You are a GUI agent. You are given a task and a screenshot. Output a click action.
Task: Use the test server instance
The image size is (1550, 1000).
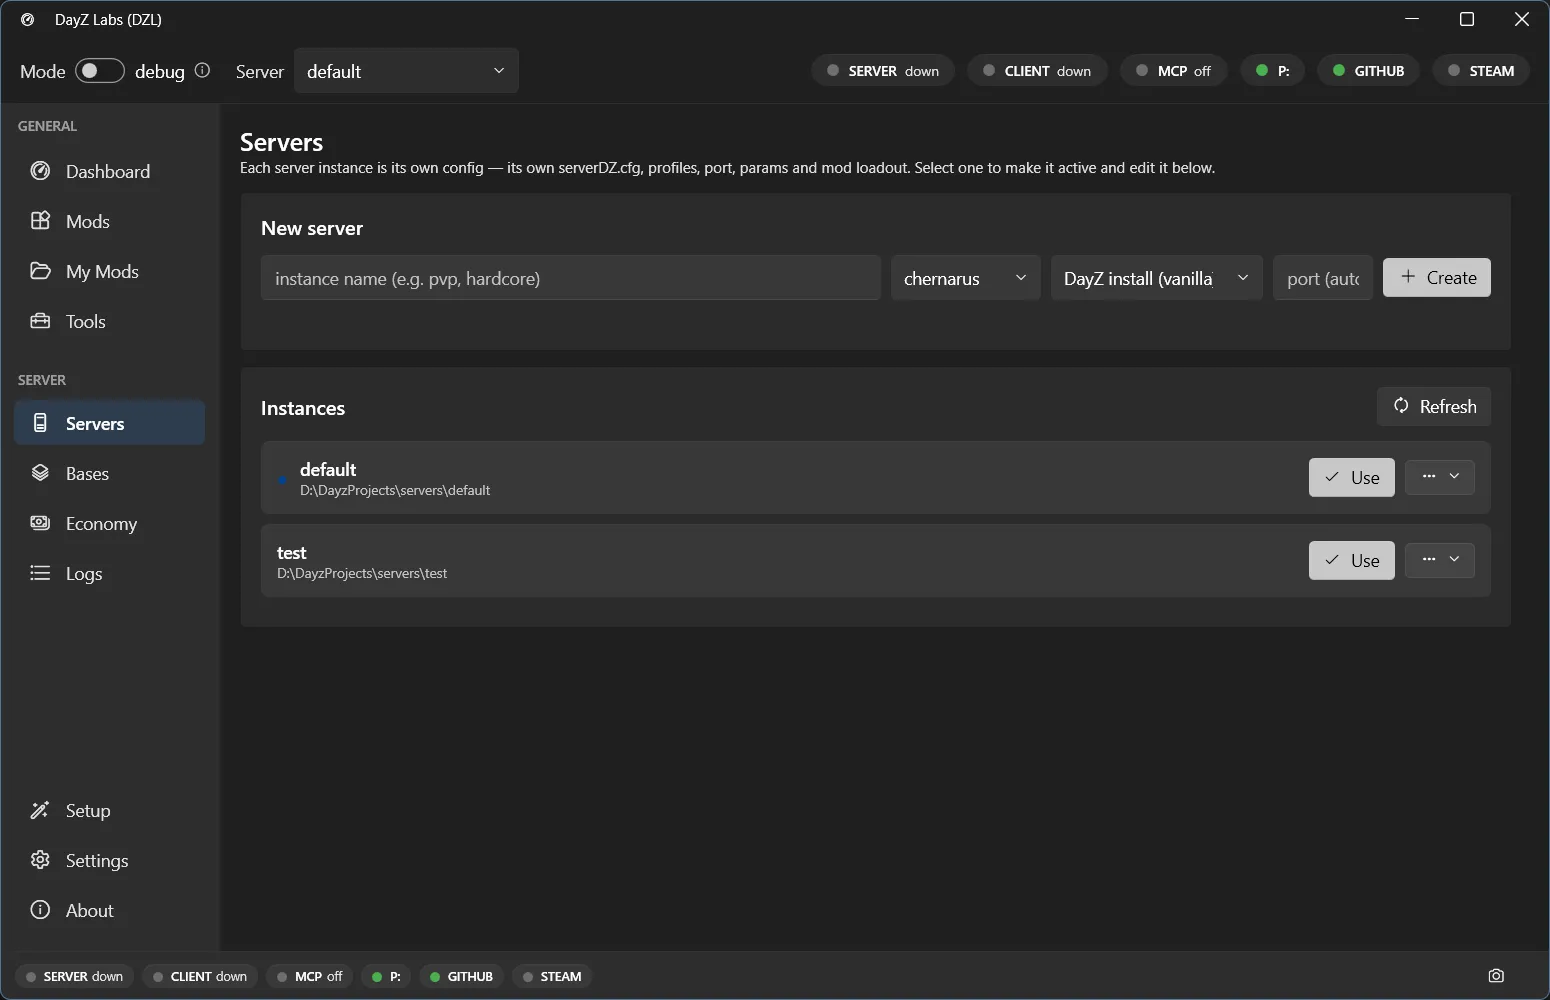[x=1352, y=560]
